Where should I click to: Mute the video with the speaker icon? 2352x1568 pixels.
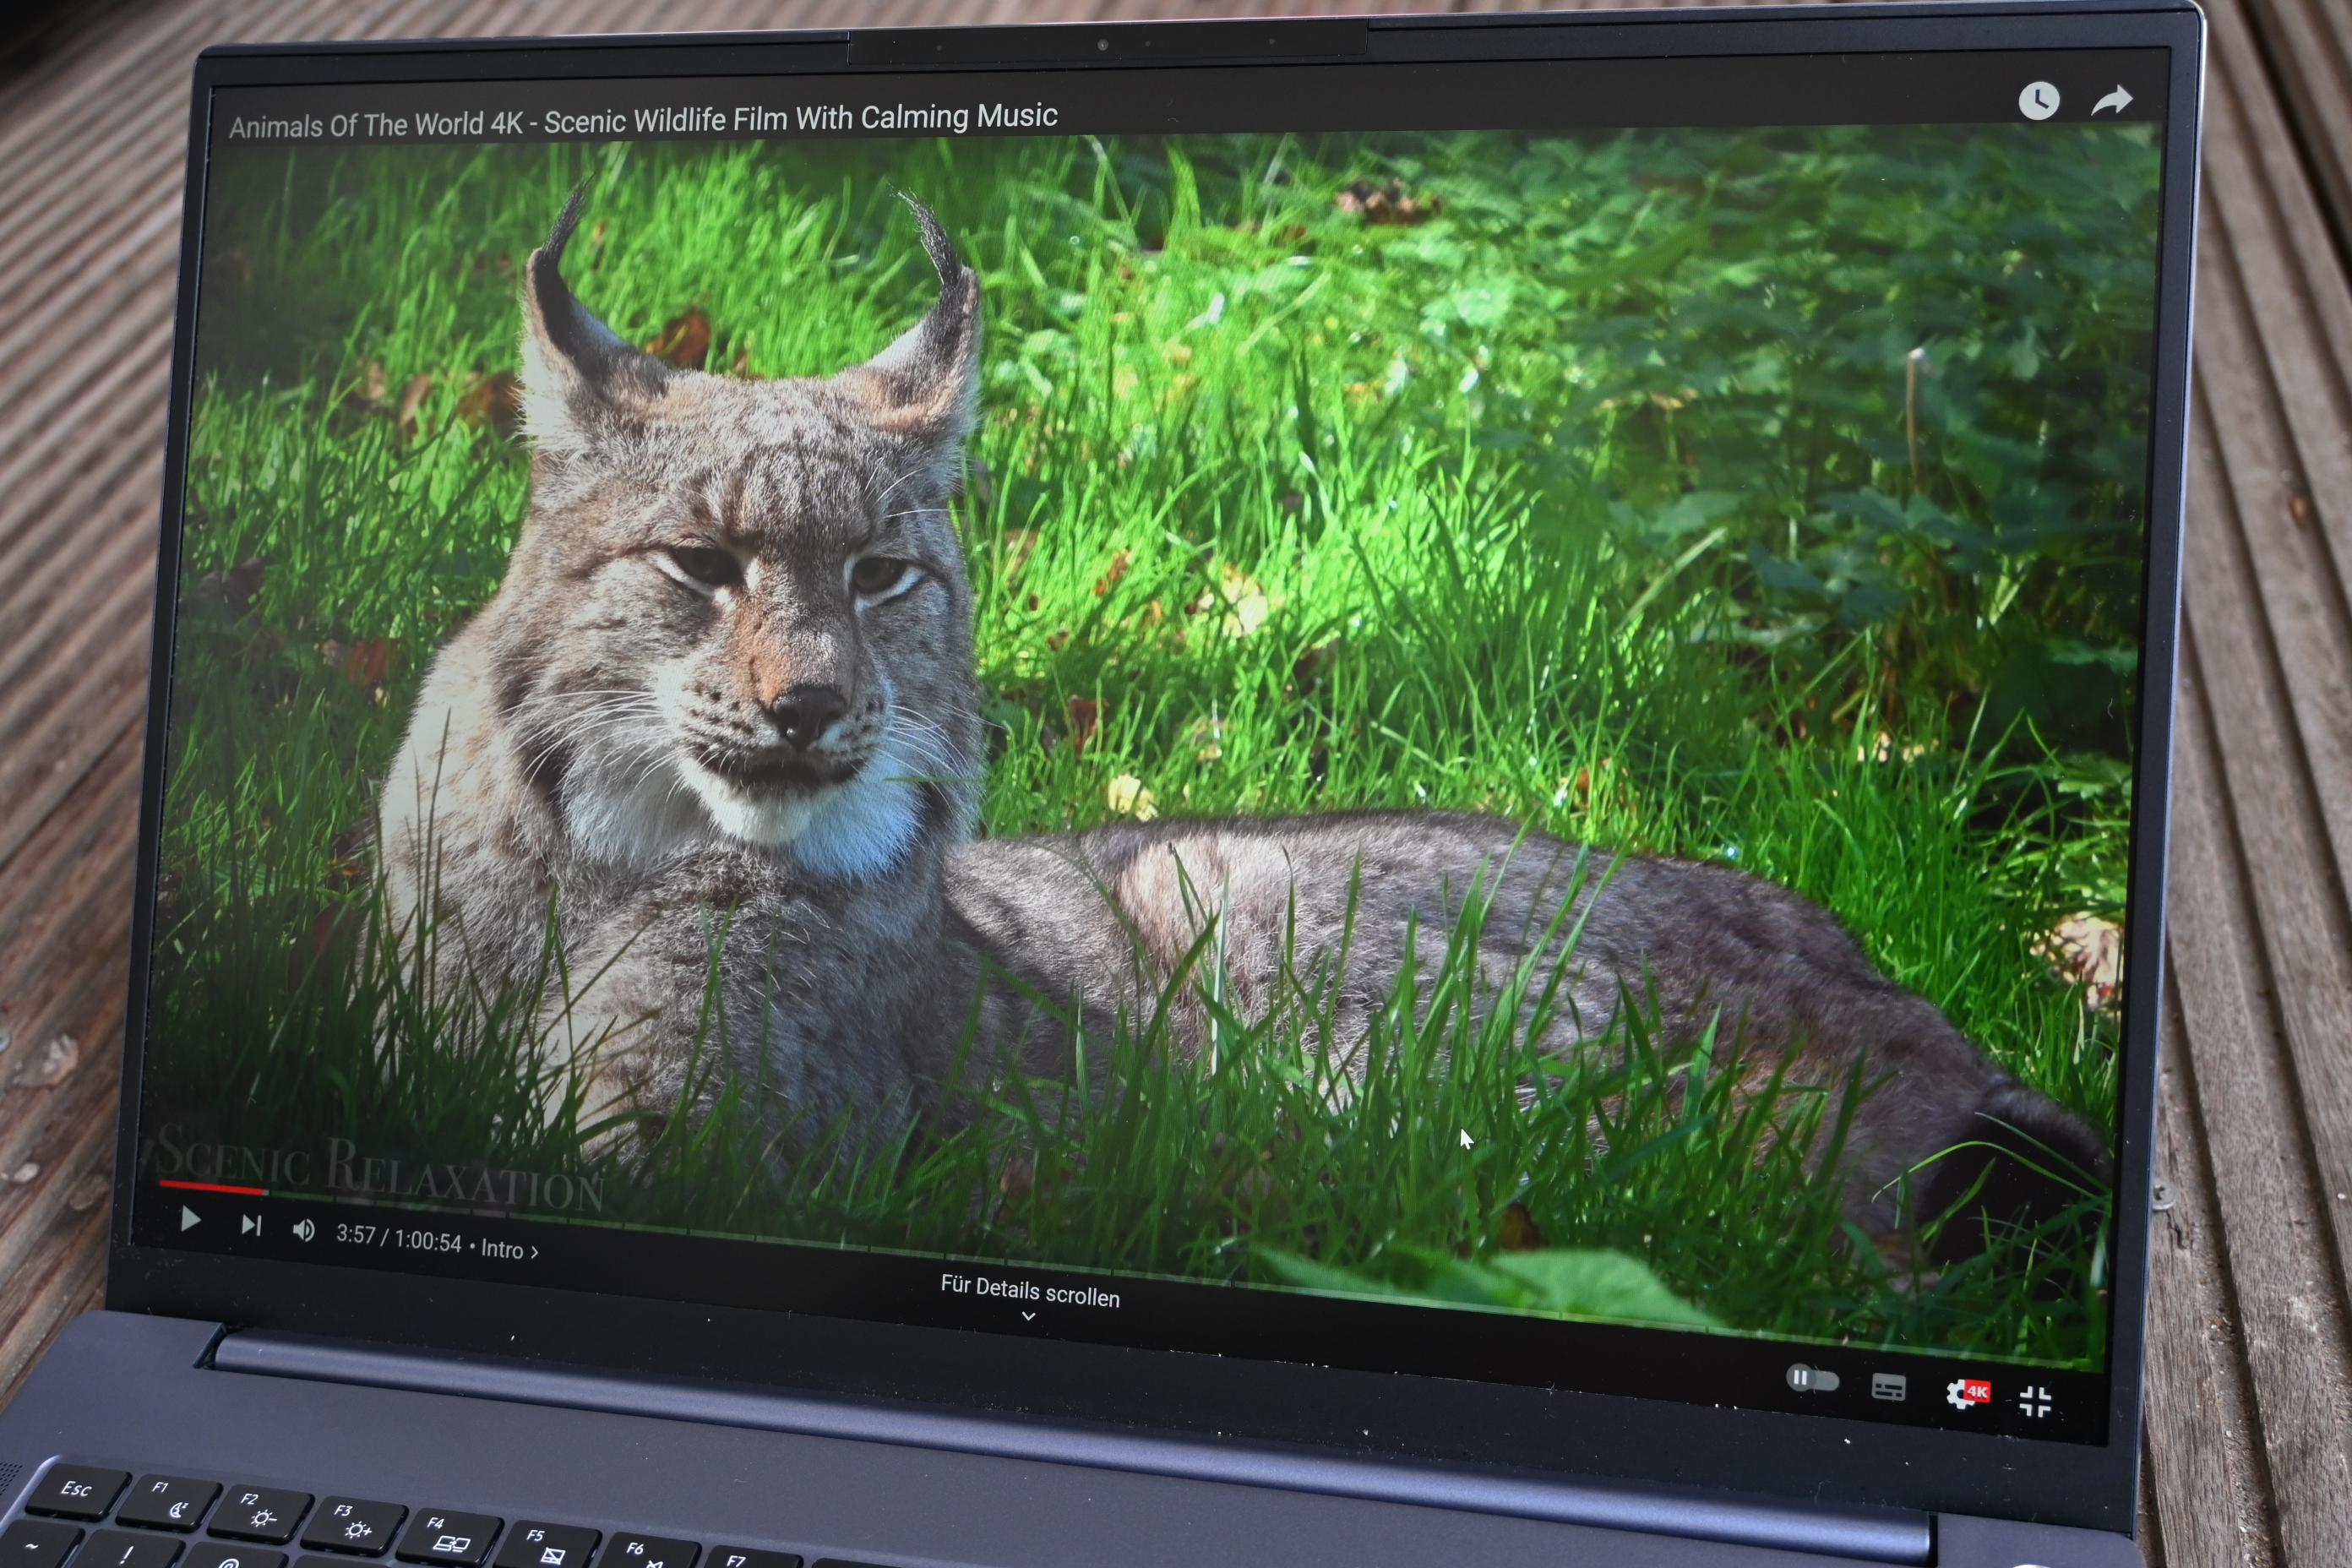303,1230
